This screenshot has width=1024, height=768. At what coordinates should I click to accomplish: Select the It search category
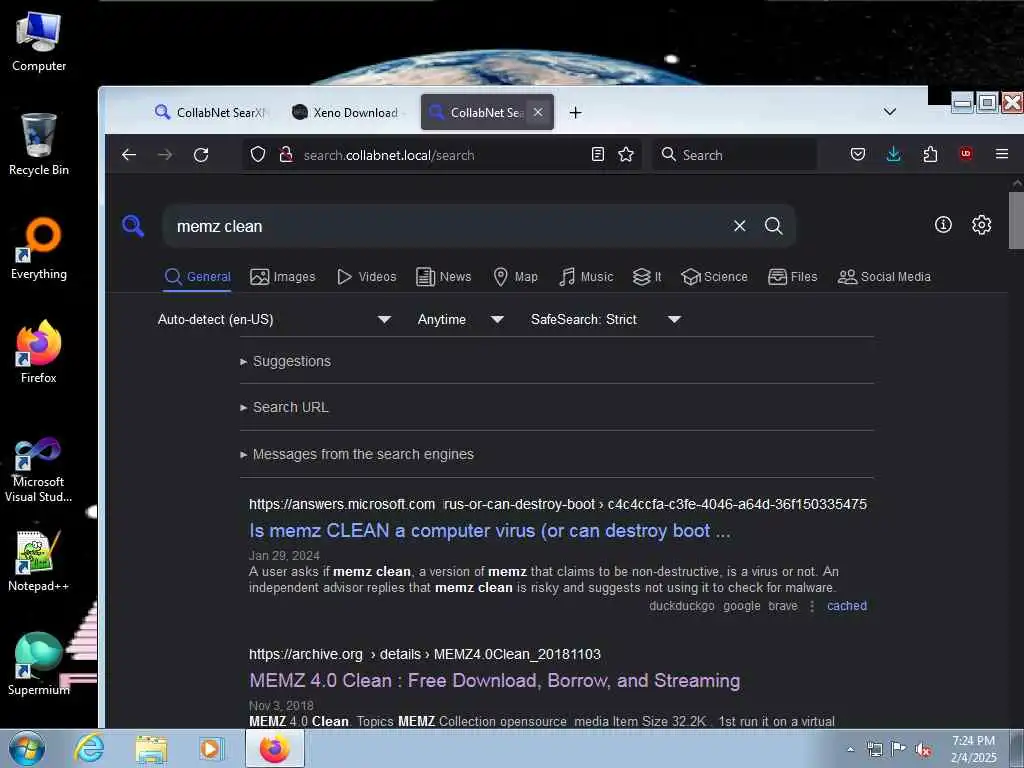click(647, 277)
